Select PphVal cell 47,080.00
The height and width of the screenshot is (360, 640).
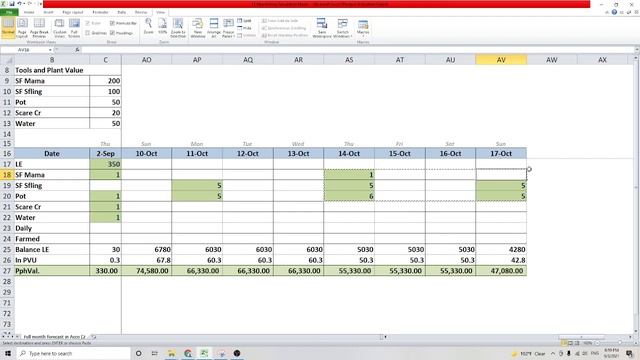(501, 271)
